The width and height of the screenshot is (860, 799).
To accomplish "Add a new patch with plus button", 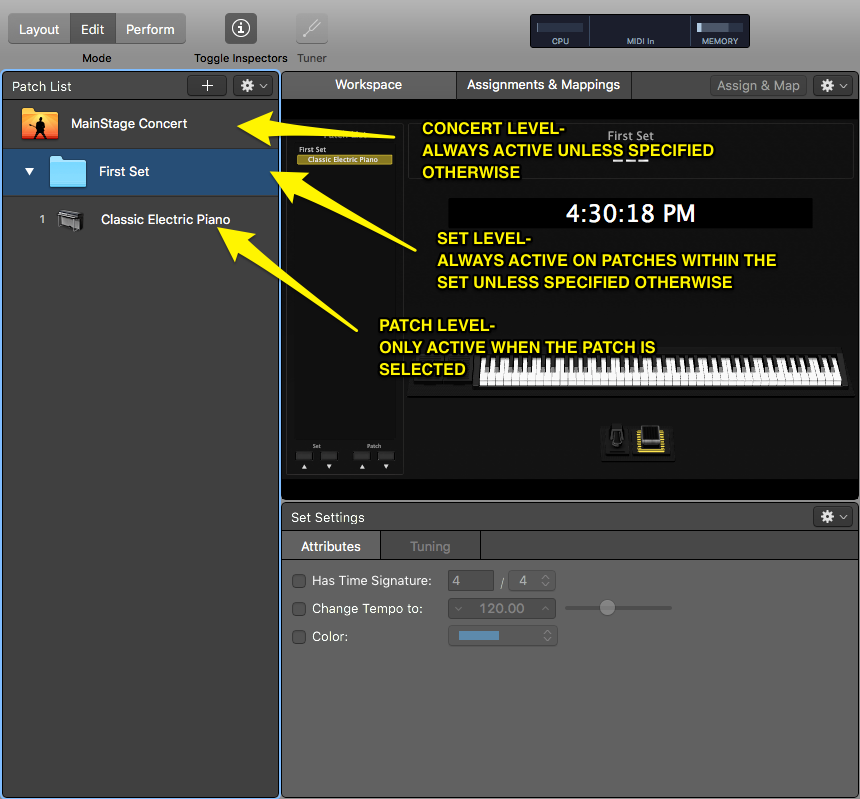I will 207,86.
